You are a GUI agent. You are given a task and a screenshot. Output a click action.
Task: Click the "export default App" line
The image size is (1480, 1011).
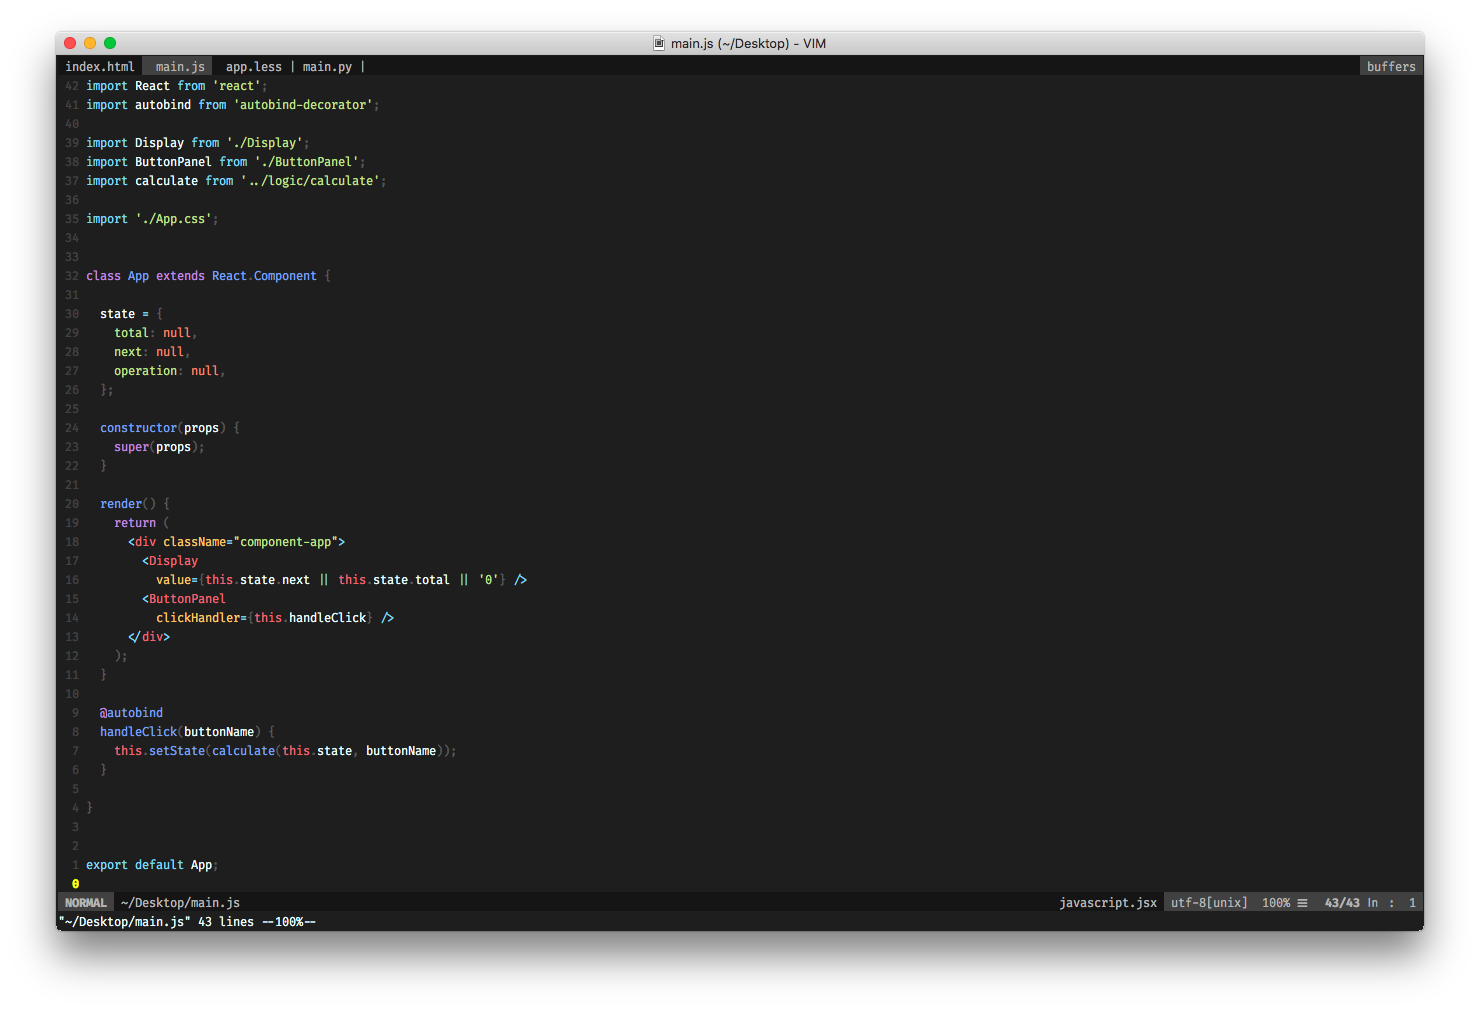pos(152,865)
